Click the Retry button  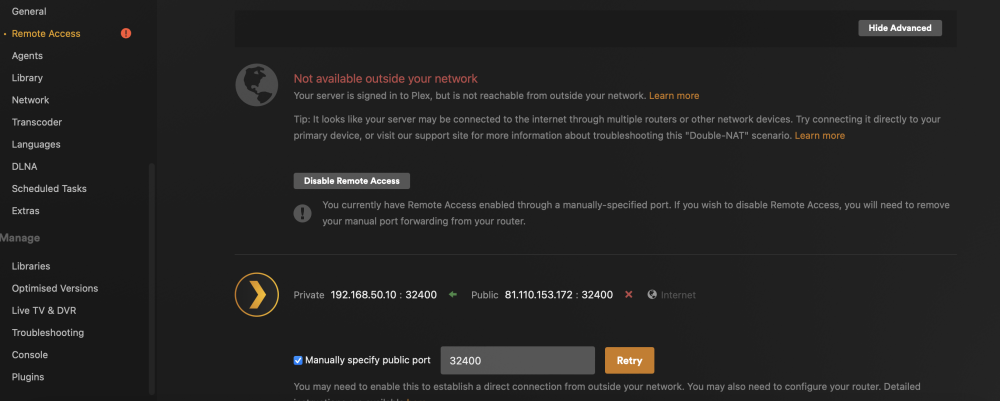tap(629, 360)
